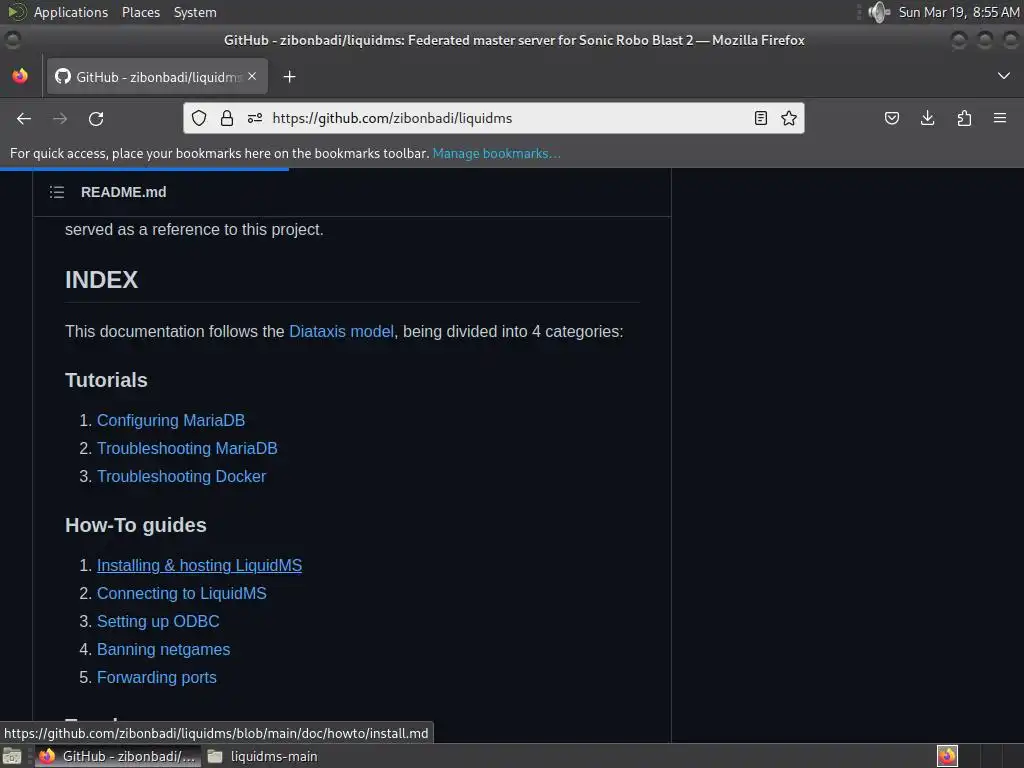Click the Manage bookmarks link
1024x768 pixels.
[x=496, y=153]
